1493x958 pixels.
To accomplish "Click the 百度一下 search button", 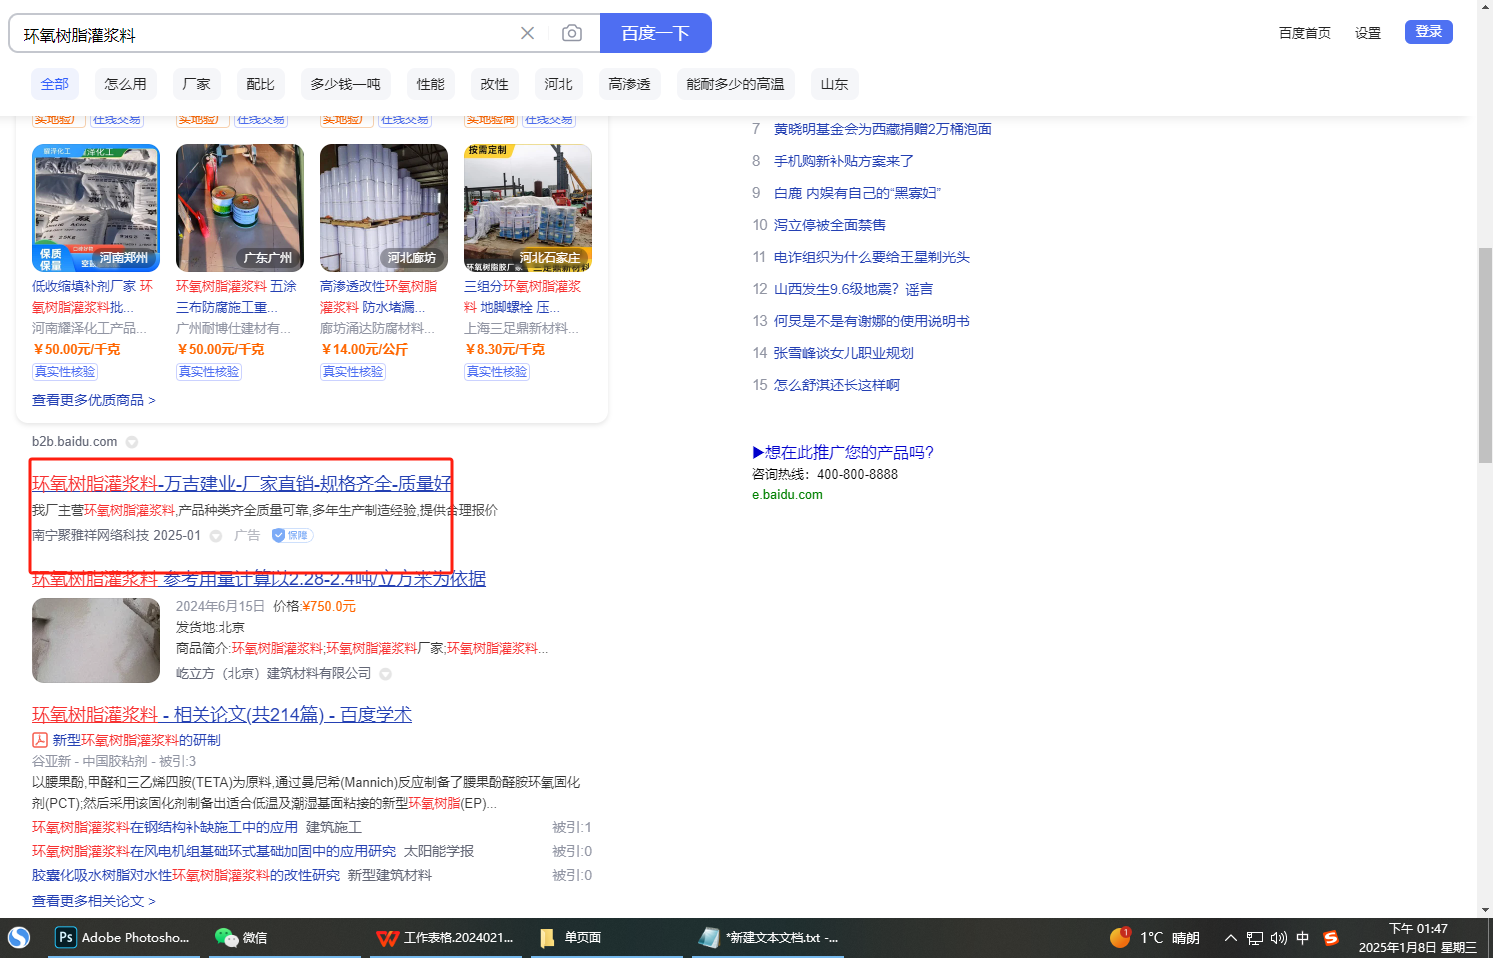I will 656,33.
